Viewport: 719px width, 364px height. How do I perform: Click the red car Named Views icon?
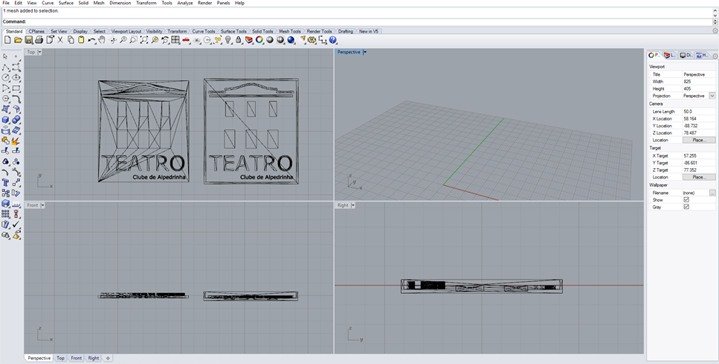(x=186, y=40)
